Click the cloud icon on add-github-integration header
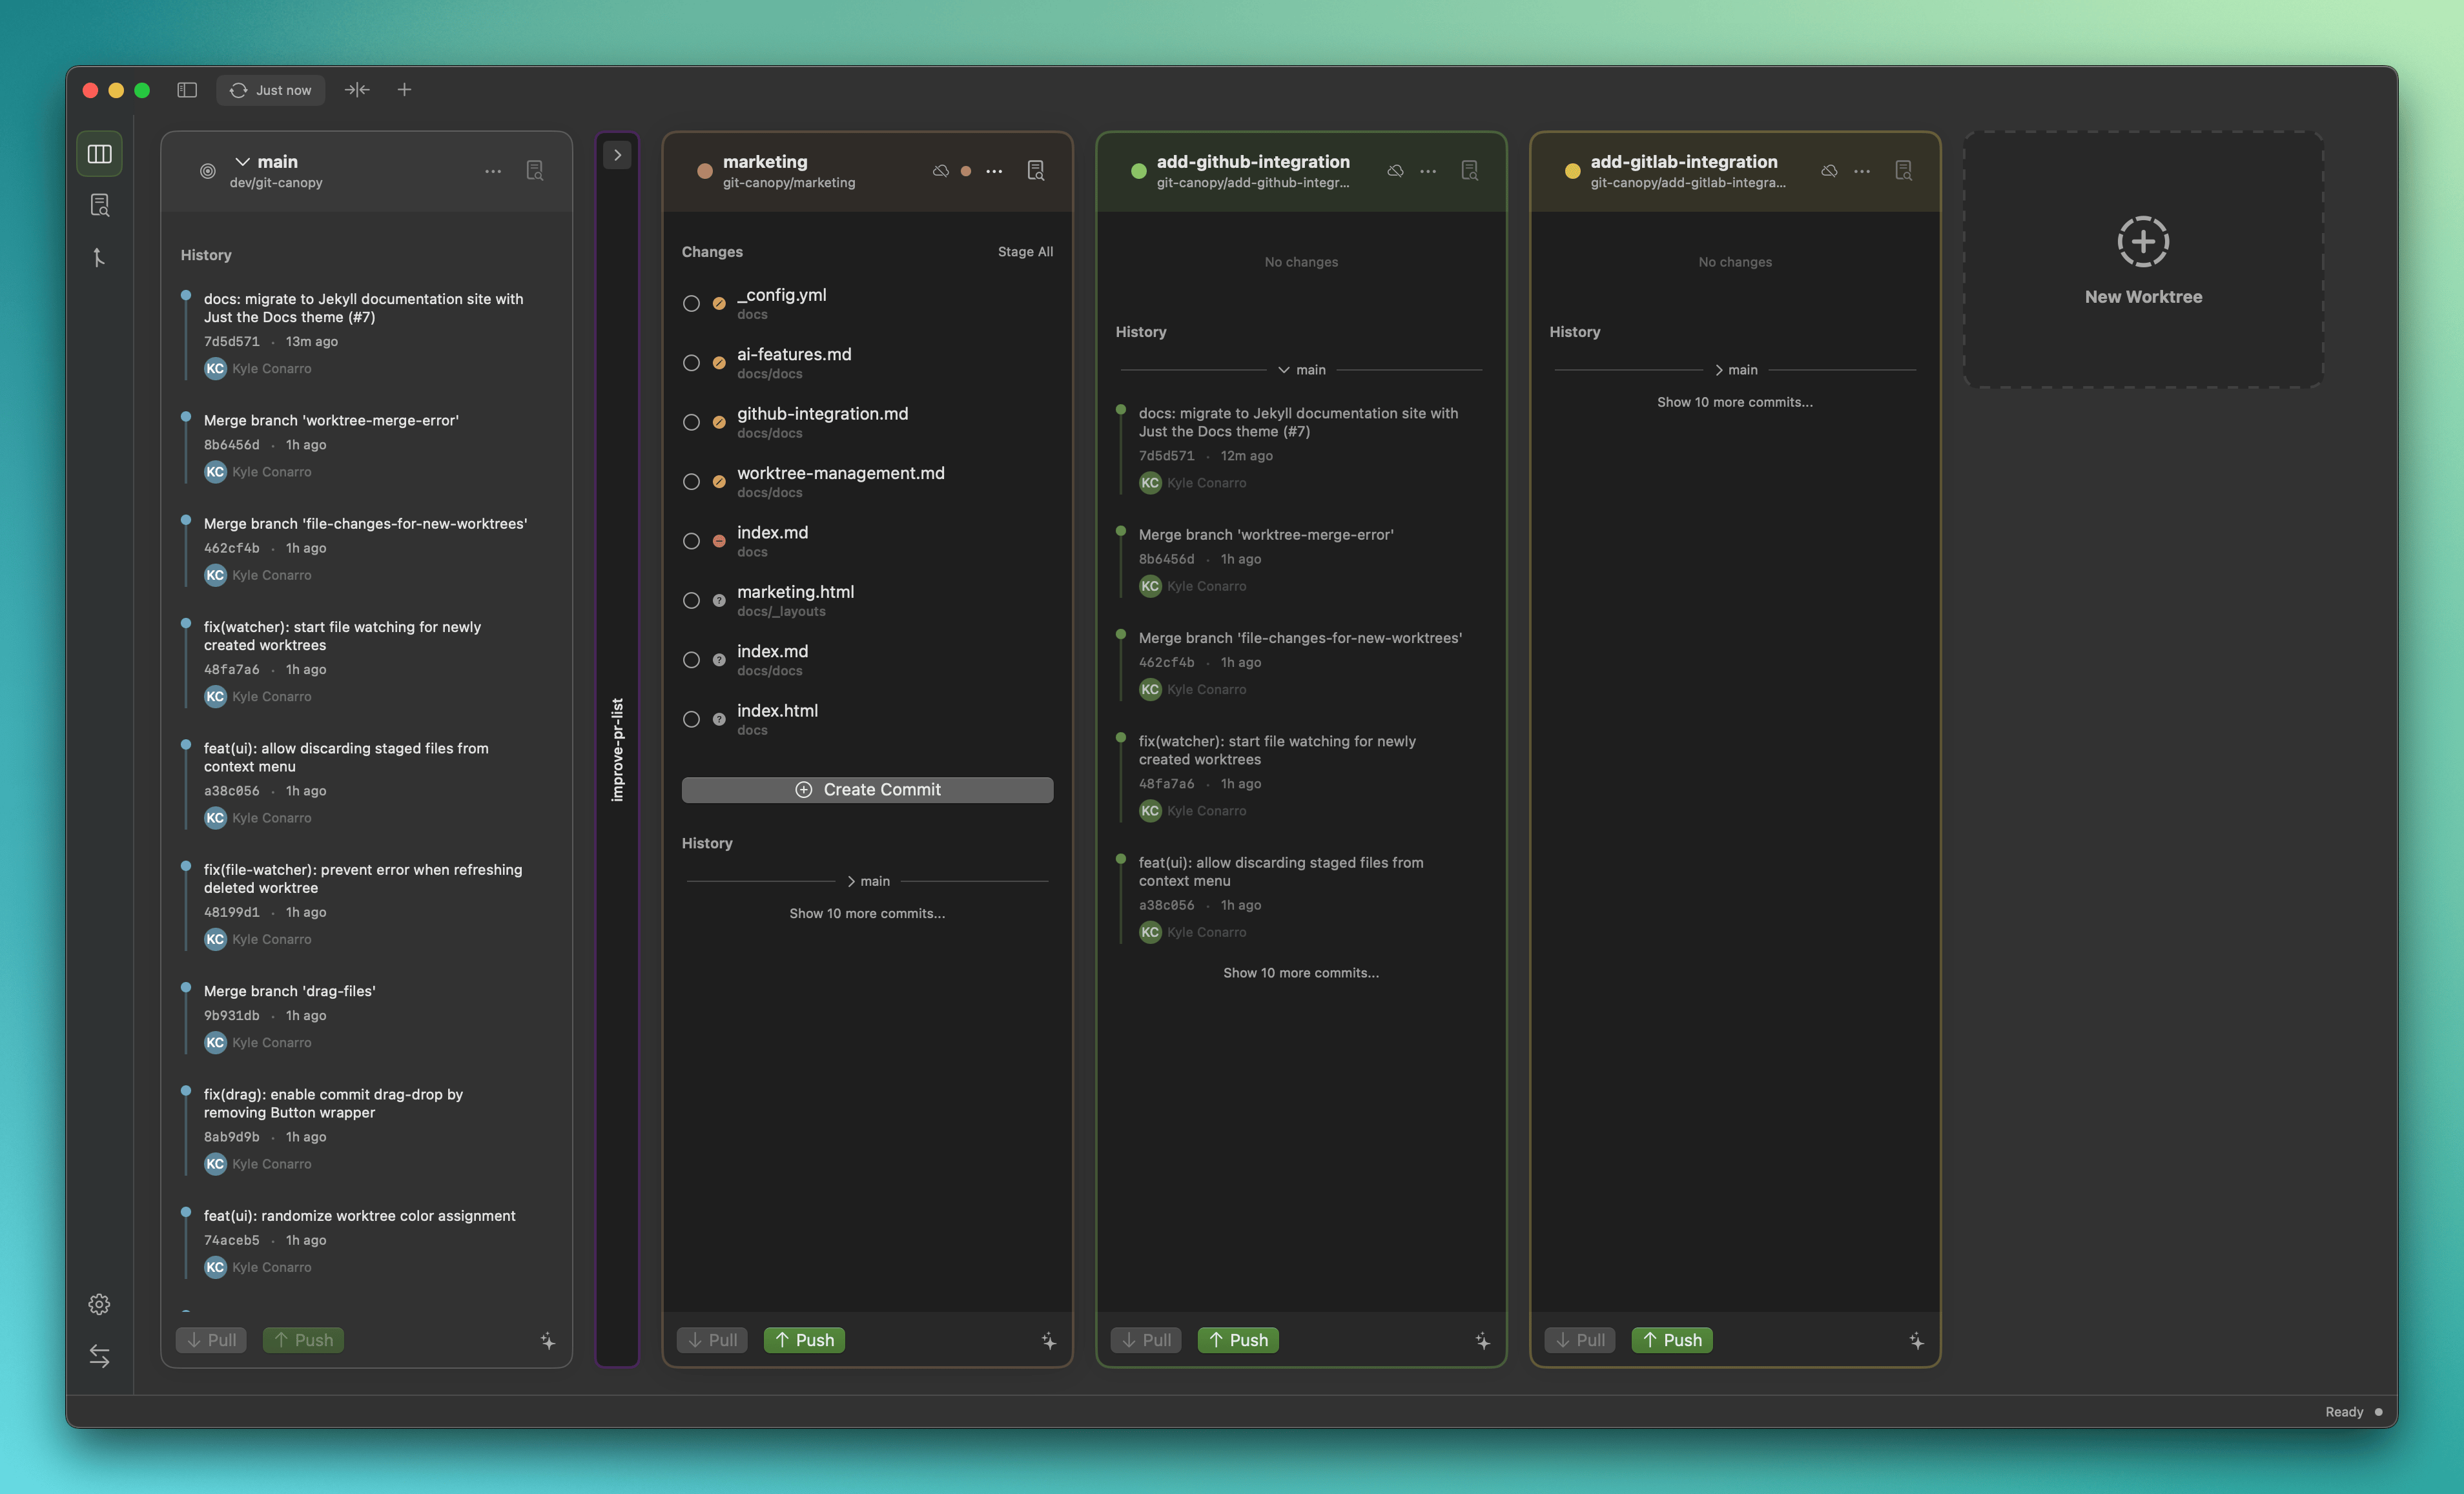Viewport: 2464px width, 1494px height. pos(1396,170)
